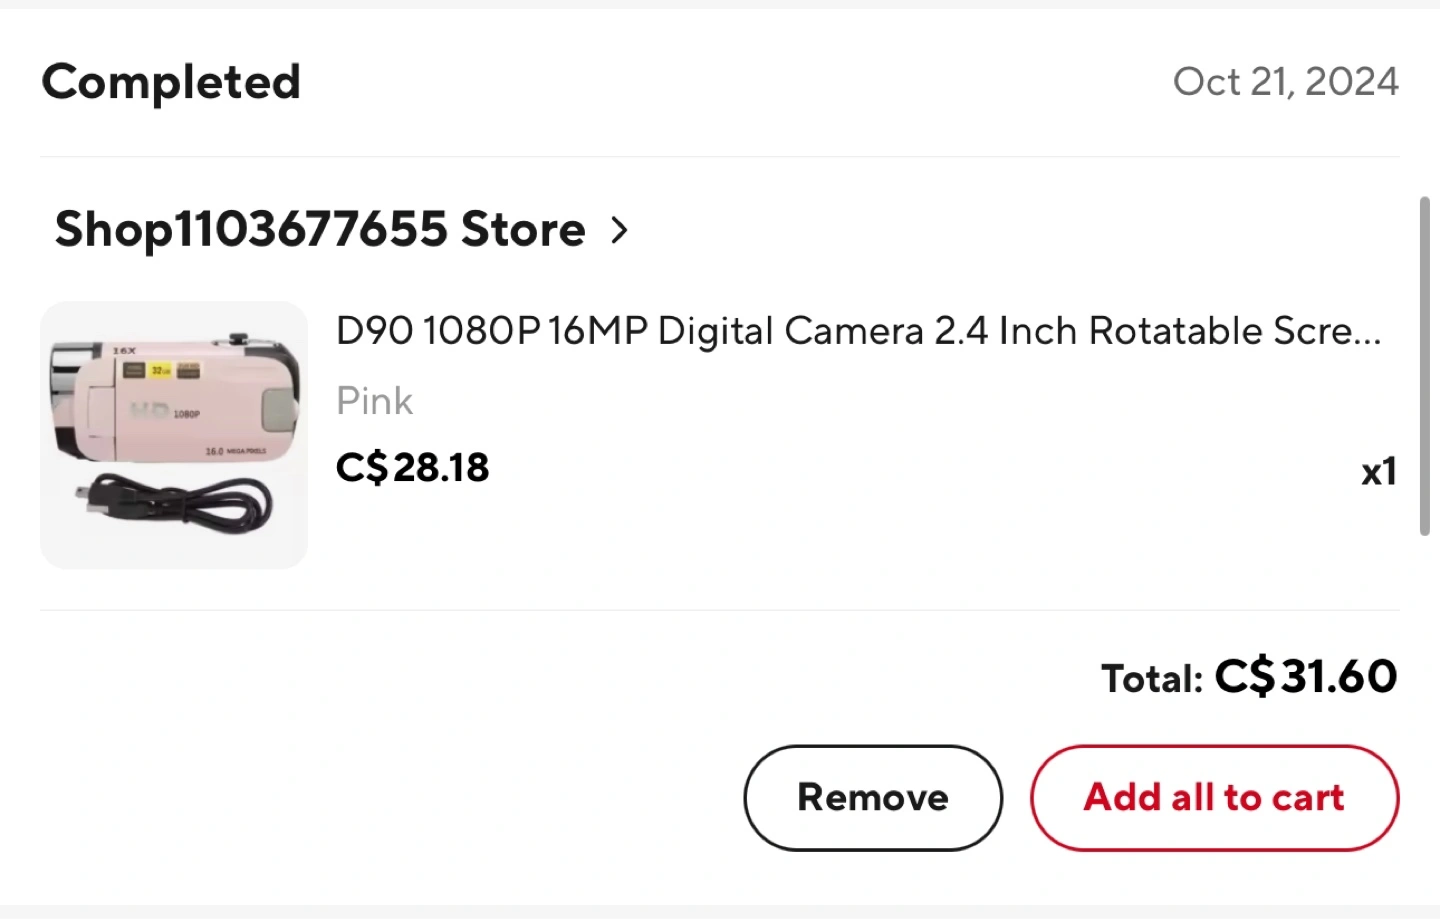This screenshot has width=1440, height=919.
Task: Click the C$31.60 order total amount
Action: 1306,677
